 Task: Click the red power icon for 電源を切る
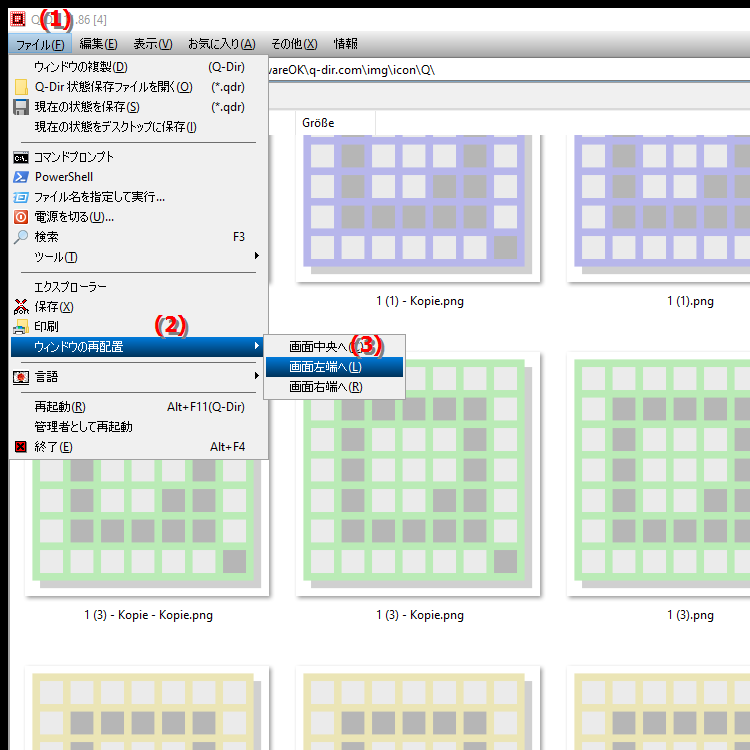(21, 217)
